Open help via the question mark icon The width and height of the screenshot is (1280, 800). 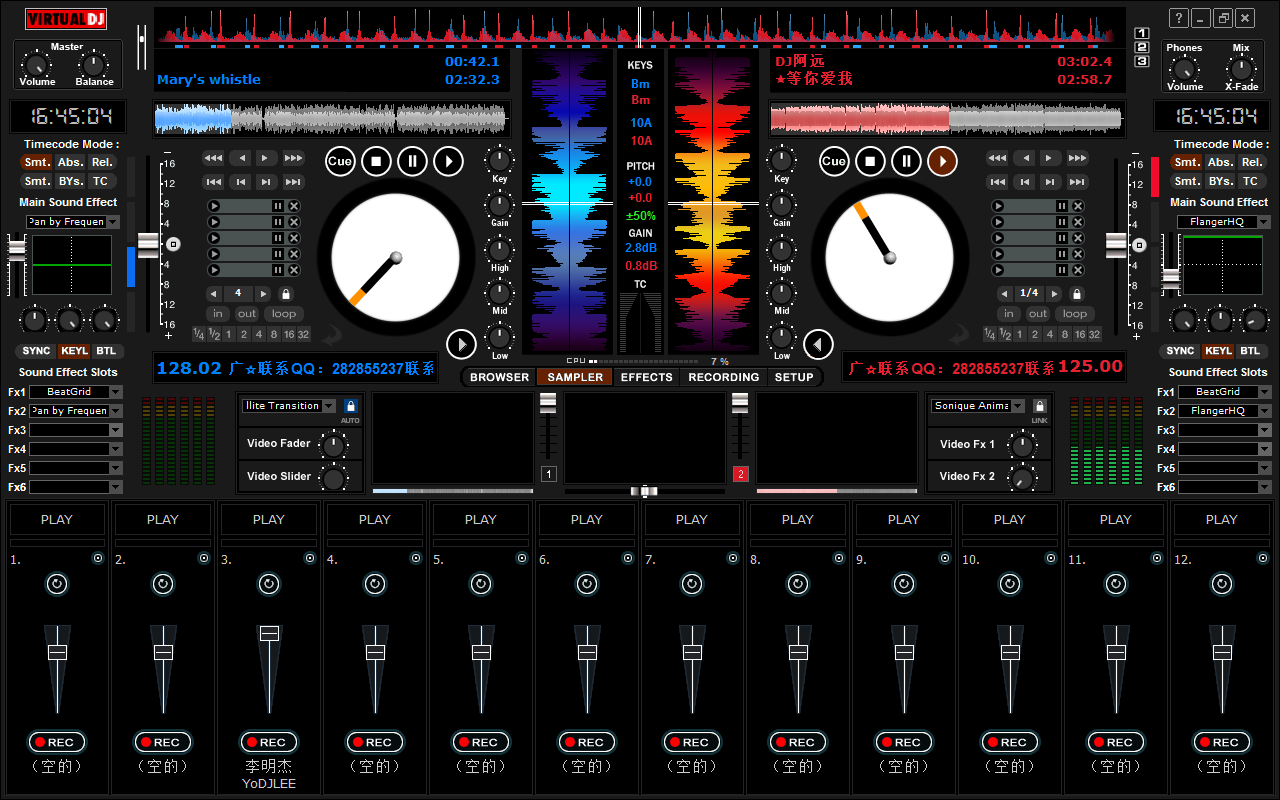(1178, 17)
